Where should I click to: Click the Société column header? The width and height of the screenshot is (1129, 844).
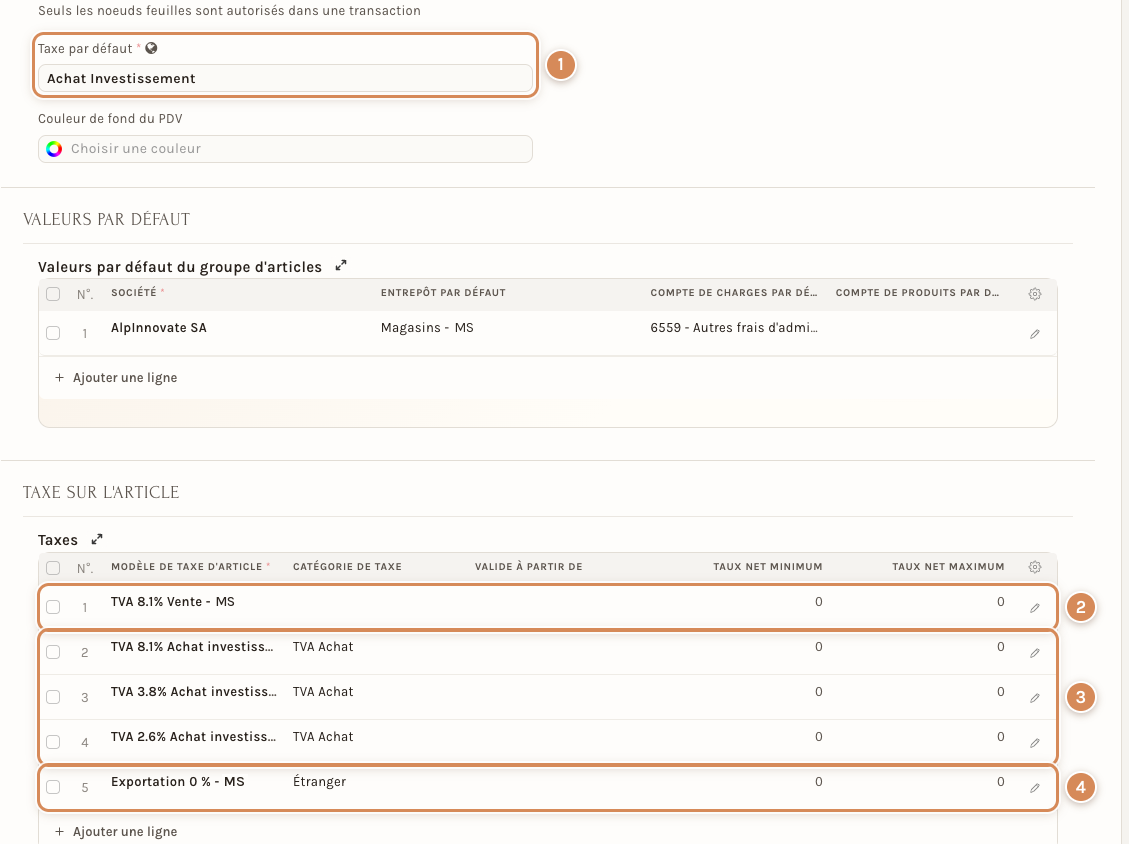(138, 292)
